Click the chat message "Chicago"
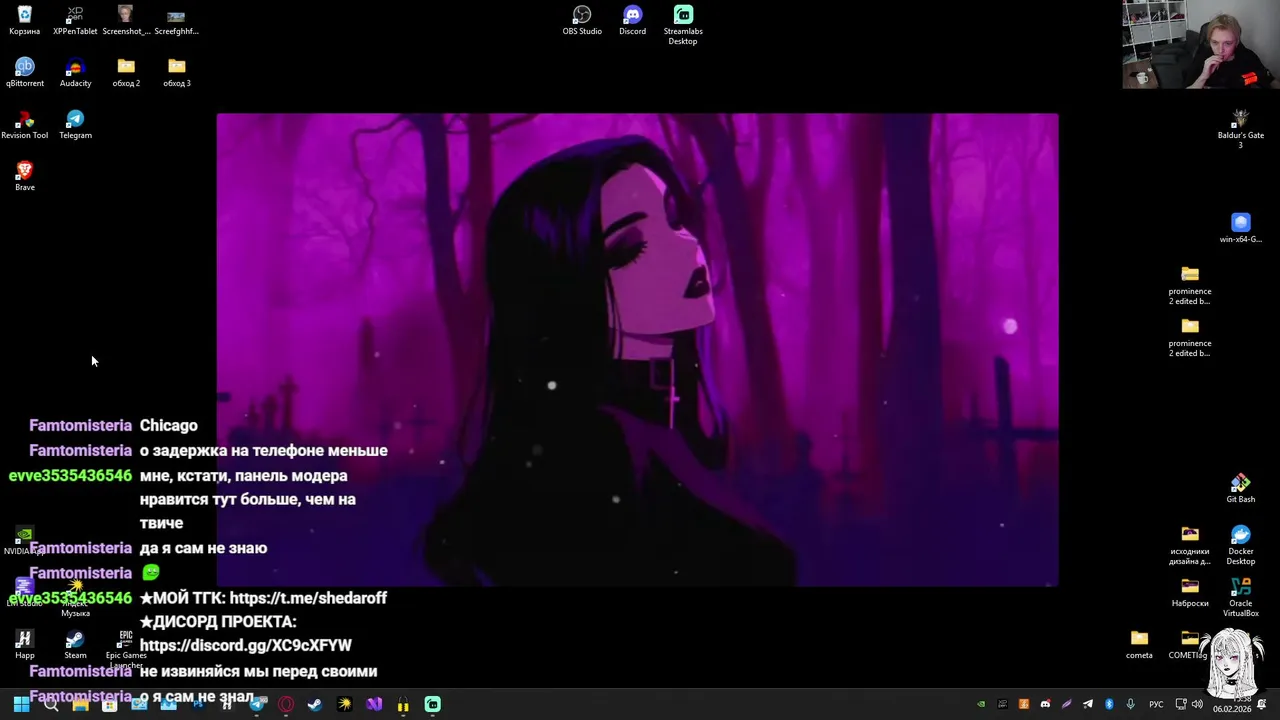1280x720 pixels. [x=169, y=426]
